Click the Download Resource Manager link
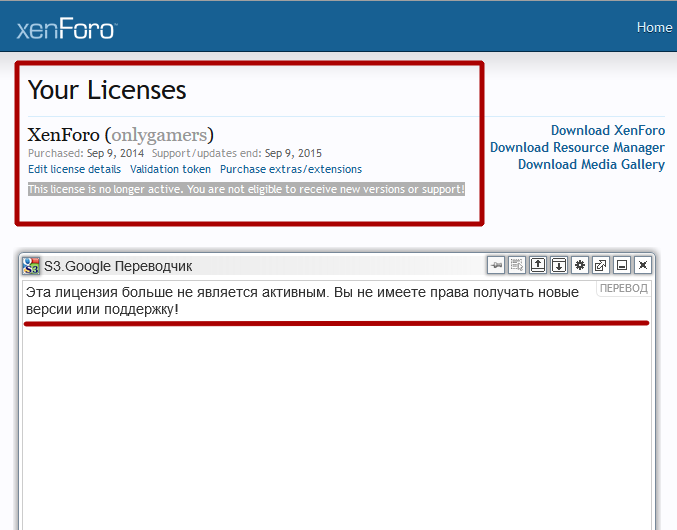 577,148
